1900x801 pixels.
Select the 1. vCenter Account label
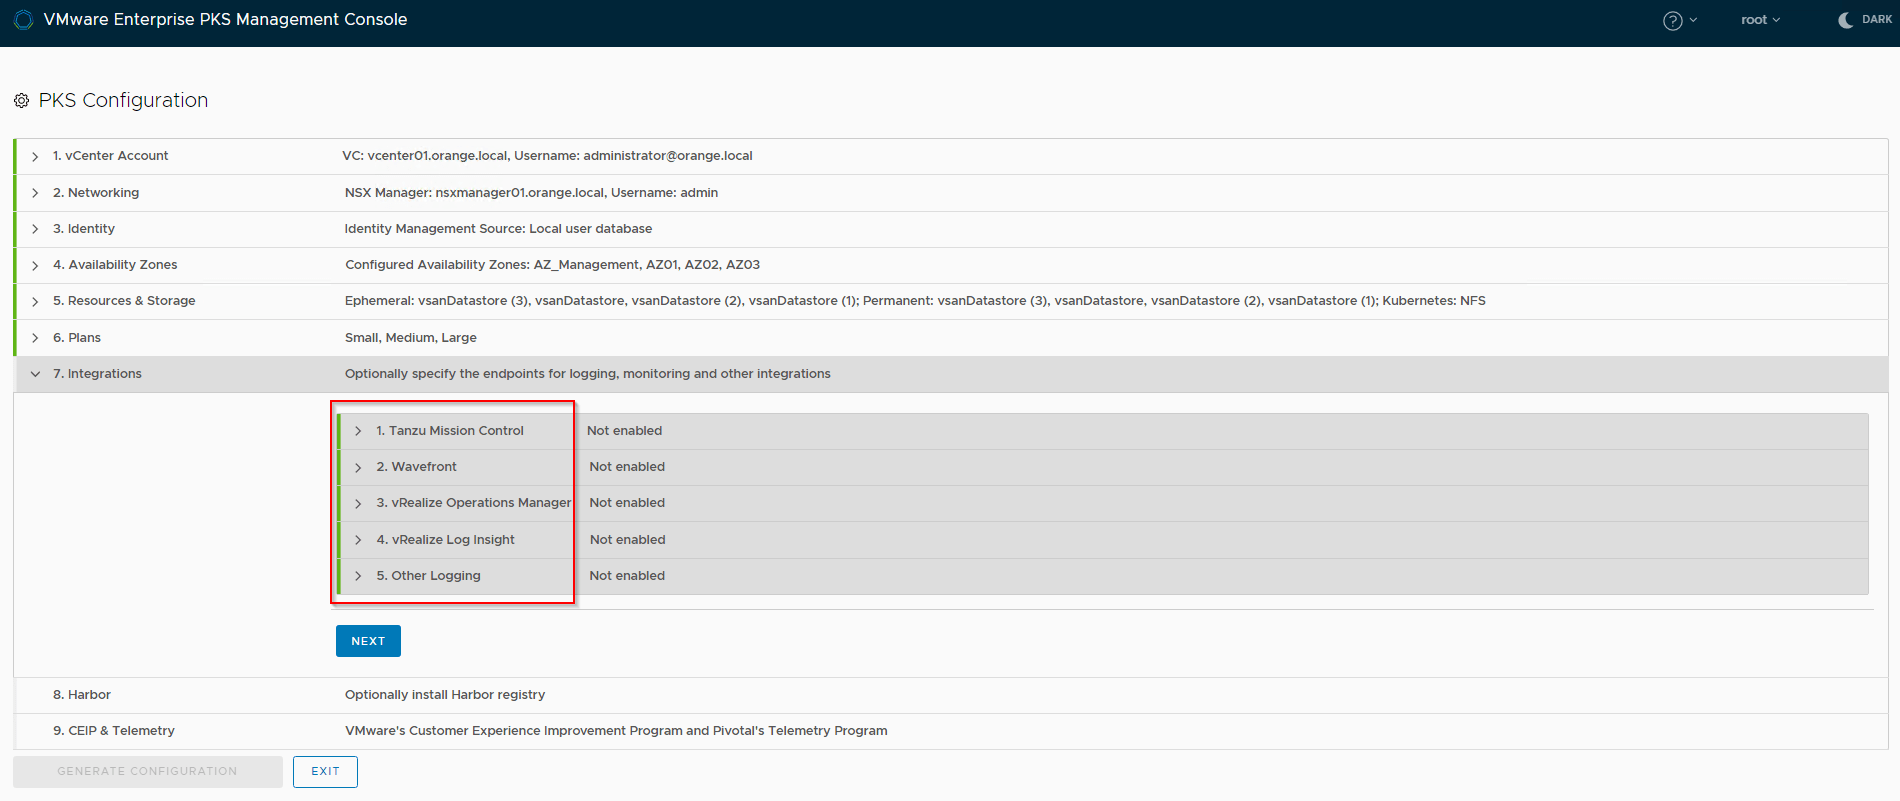tap(110, 156)
